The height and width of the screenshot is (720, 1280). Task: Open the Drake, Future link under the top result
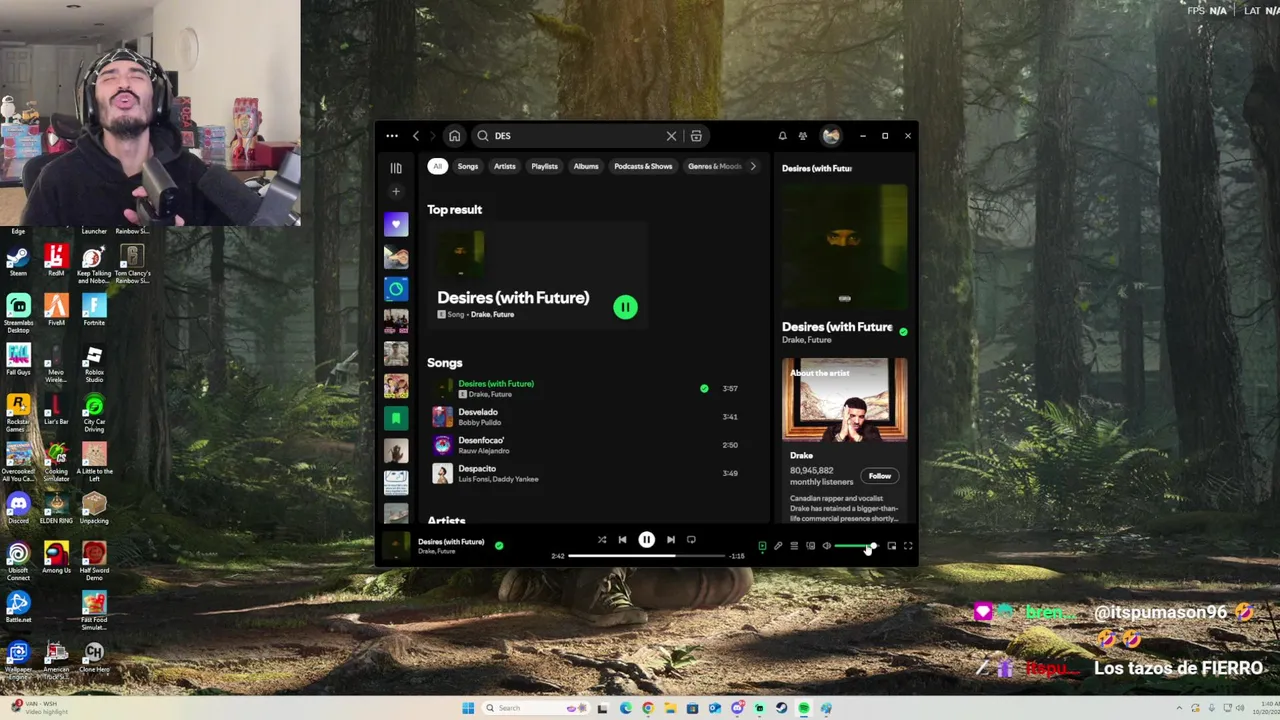492,315
